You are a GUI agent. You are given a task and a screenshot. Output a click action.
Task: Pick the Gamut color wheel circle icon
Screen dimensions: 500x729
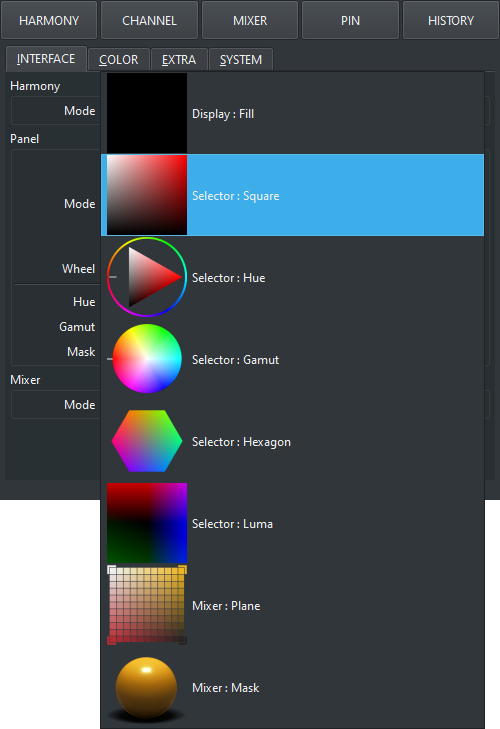(147, 359)
